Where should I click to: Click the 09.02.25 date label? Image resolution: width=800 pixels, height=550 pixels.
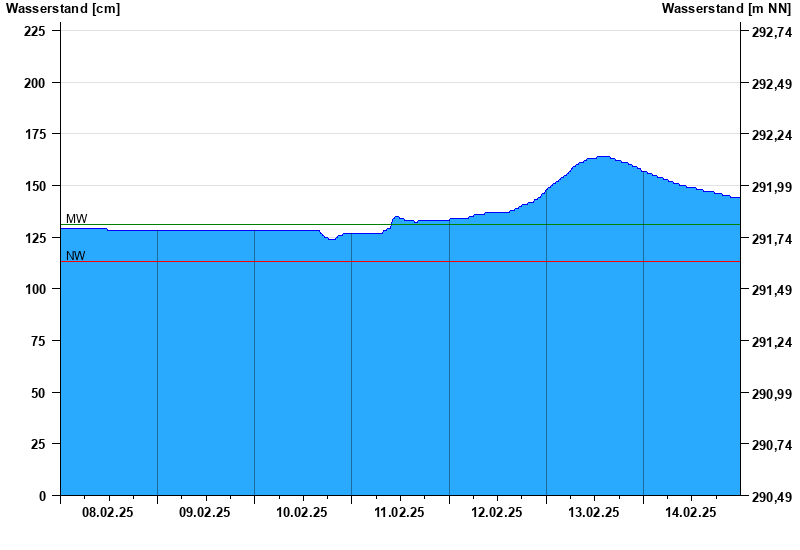tap(205, 512)
